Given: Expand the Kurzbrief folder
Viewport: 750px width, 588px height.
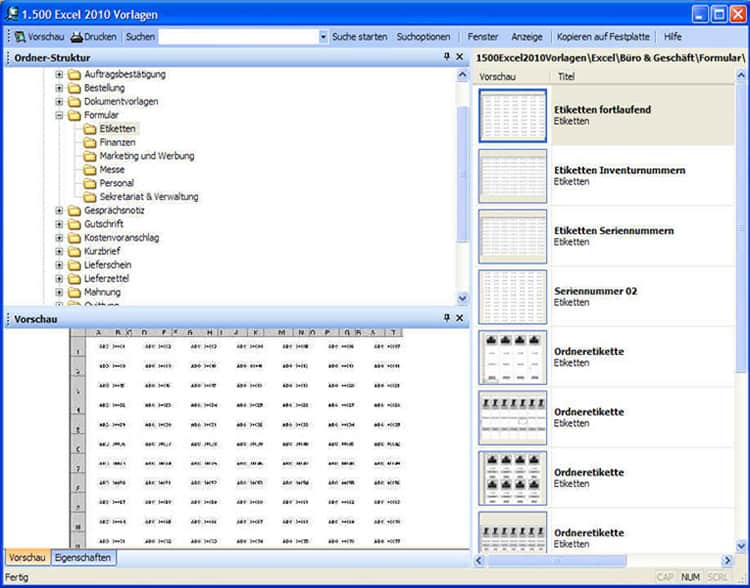Looking at the screenshot, I should (x=59, y=251).
